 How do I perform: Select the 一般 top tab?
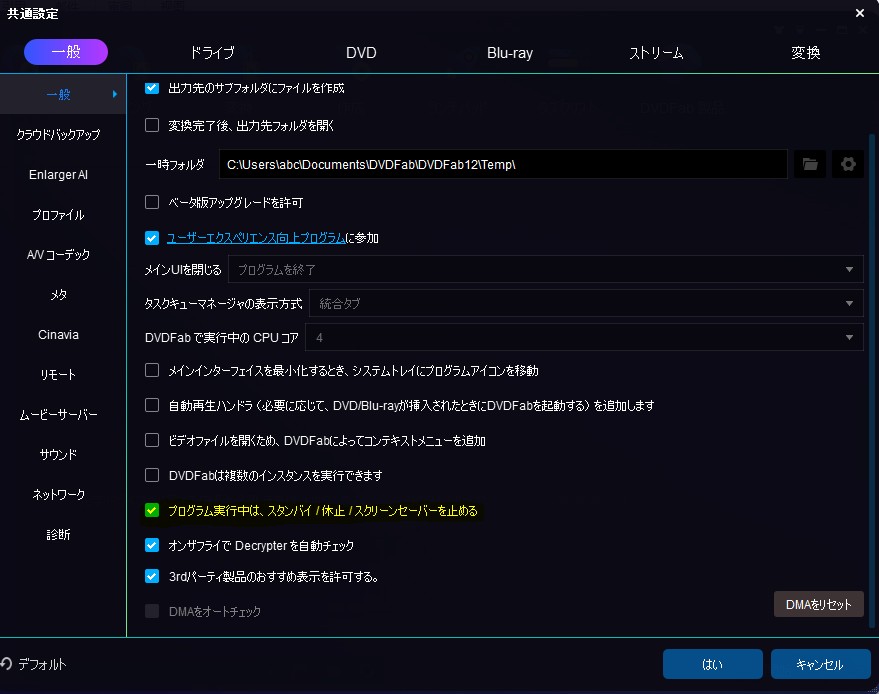click(66, 52)
